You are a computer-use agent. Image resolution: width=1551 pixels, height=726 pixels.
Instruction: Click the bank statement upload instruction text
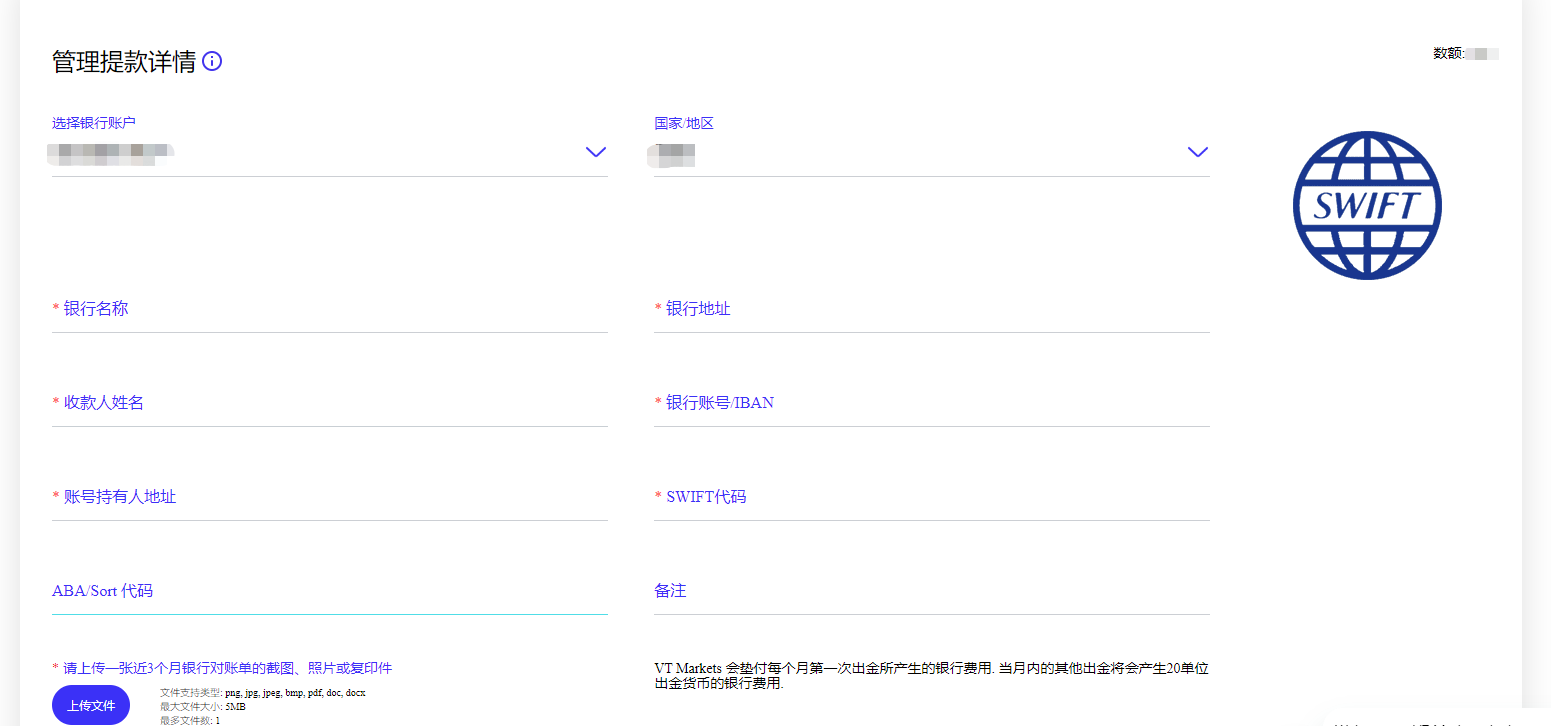pyautogui.click(x=222, y=668)
